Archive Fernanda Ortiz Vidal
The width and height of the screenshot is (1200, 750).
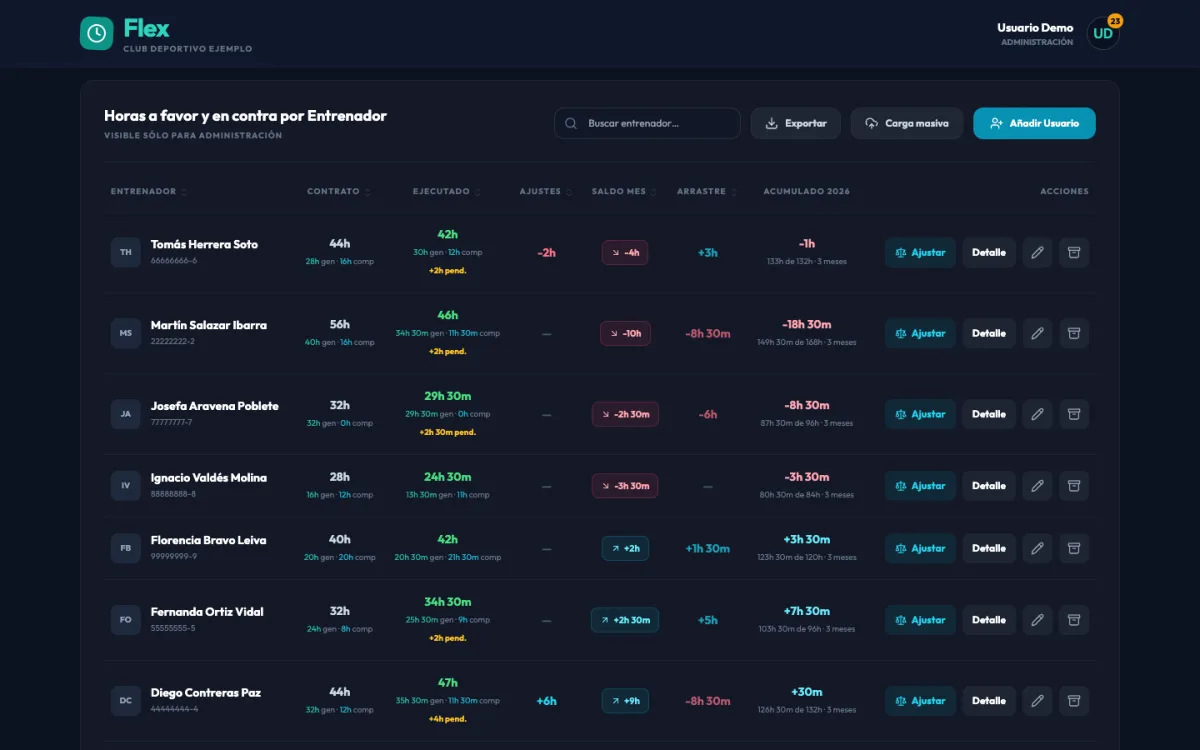(1074, 620)
